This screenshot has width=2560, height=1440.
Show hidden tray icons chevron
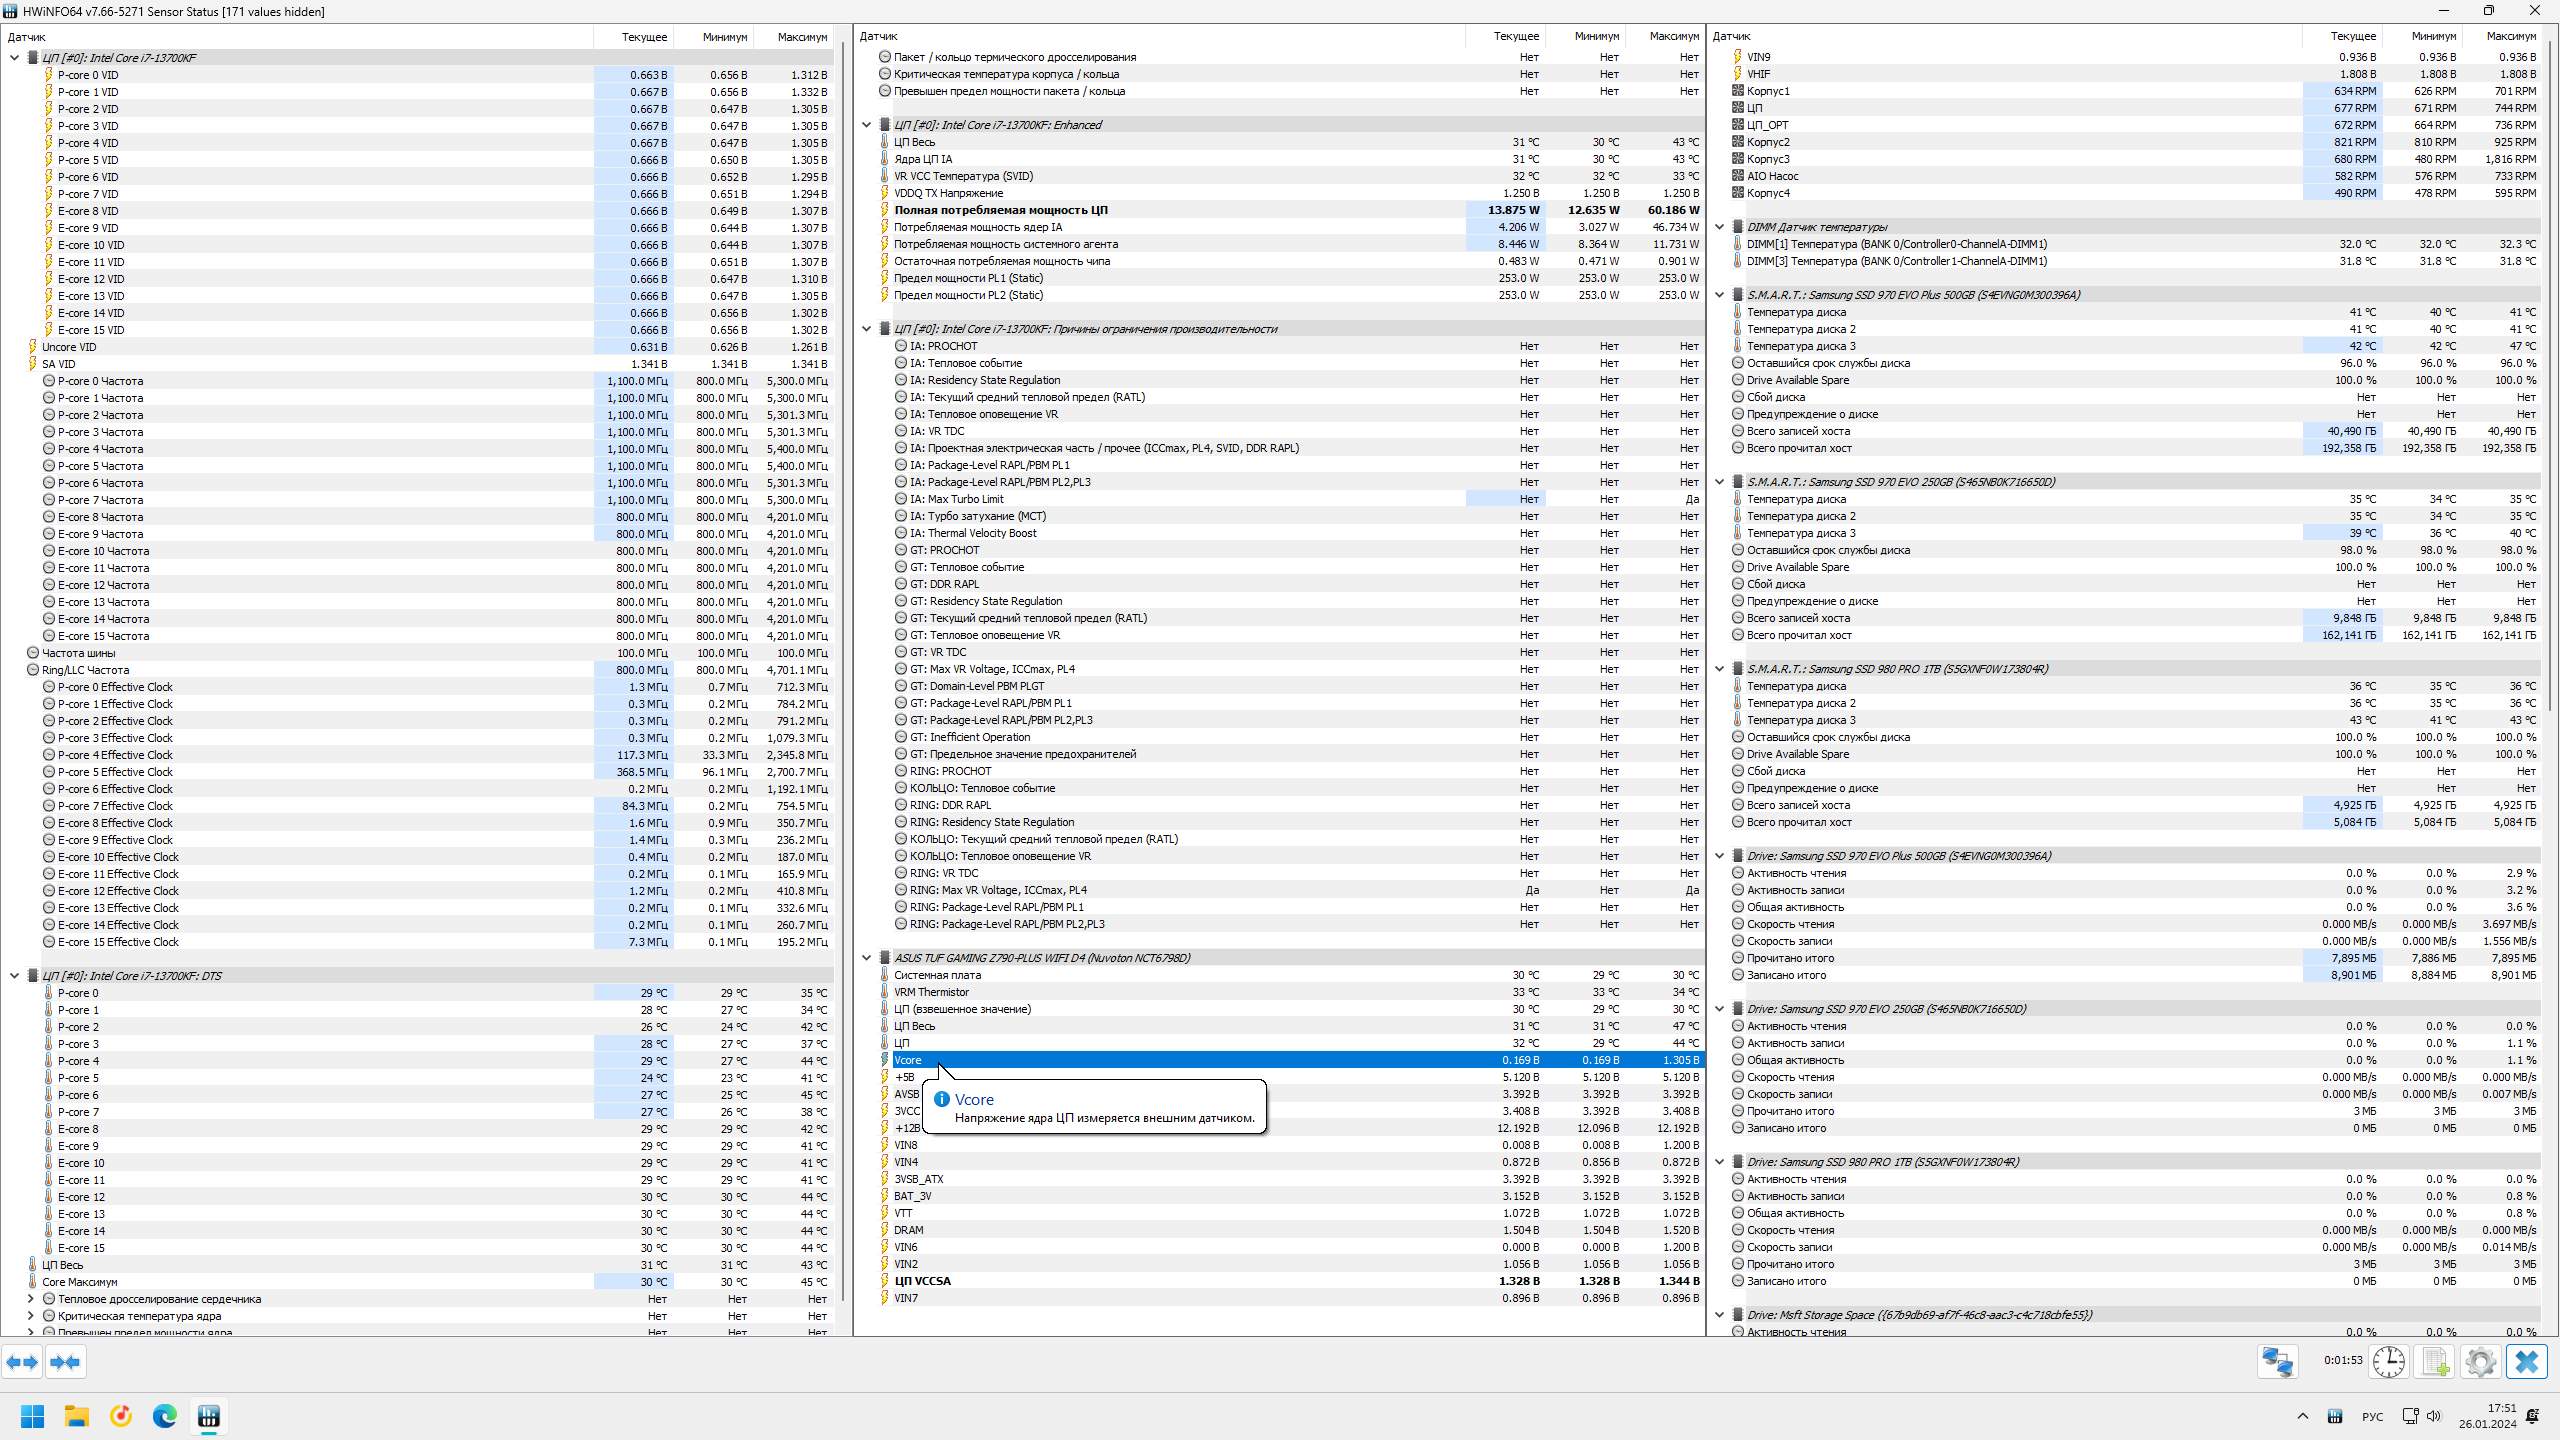[x=2303, y=1416]
